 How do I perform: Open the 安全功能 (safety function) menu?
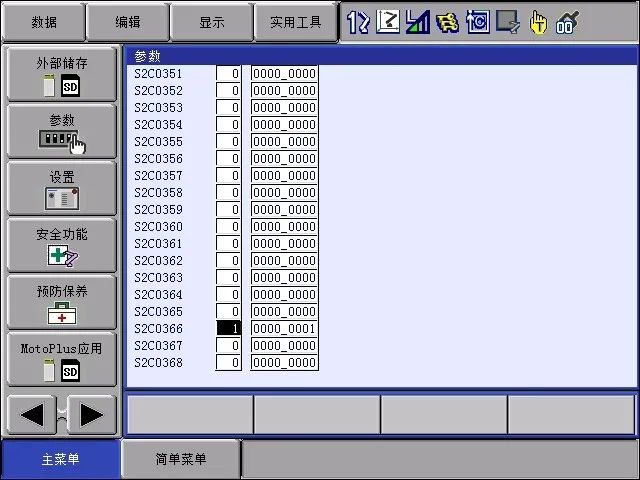(62, 245)
